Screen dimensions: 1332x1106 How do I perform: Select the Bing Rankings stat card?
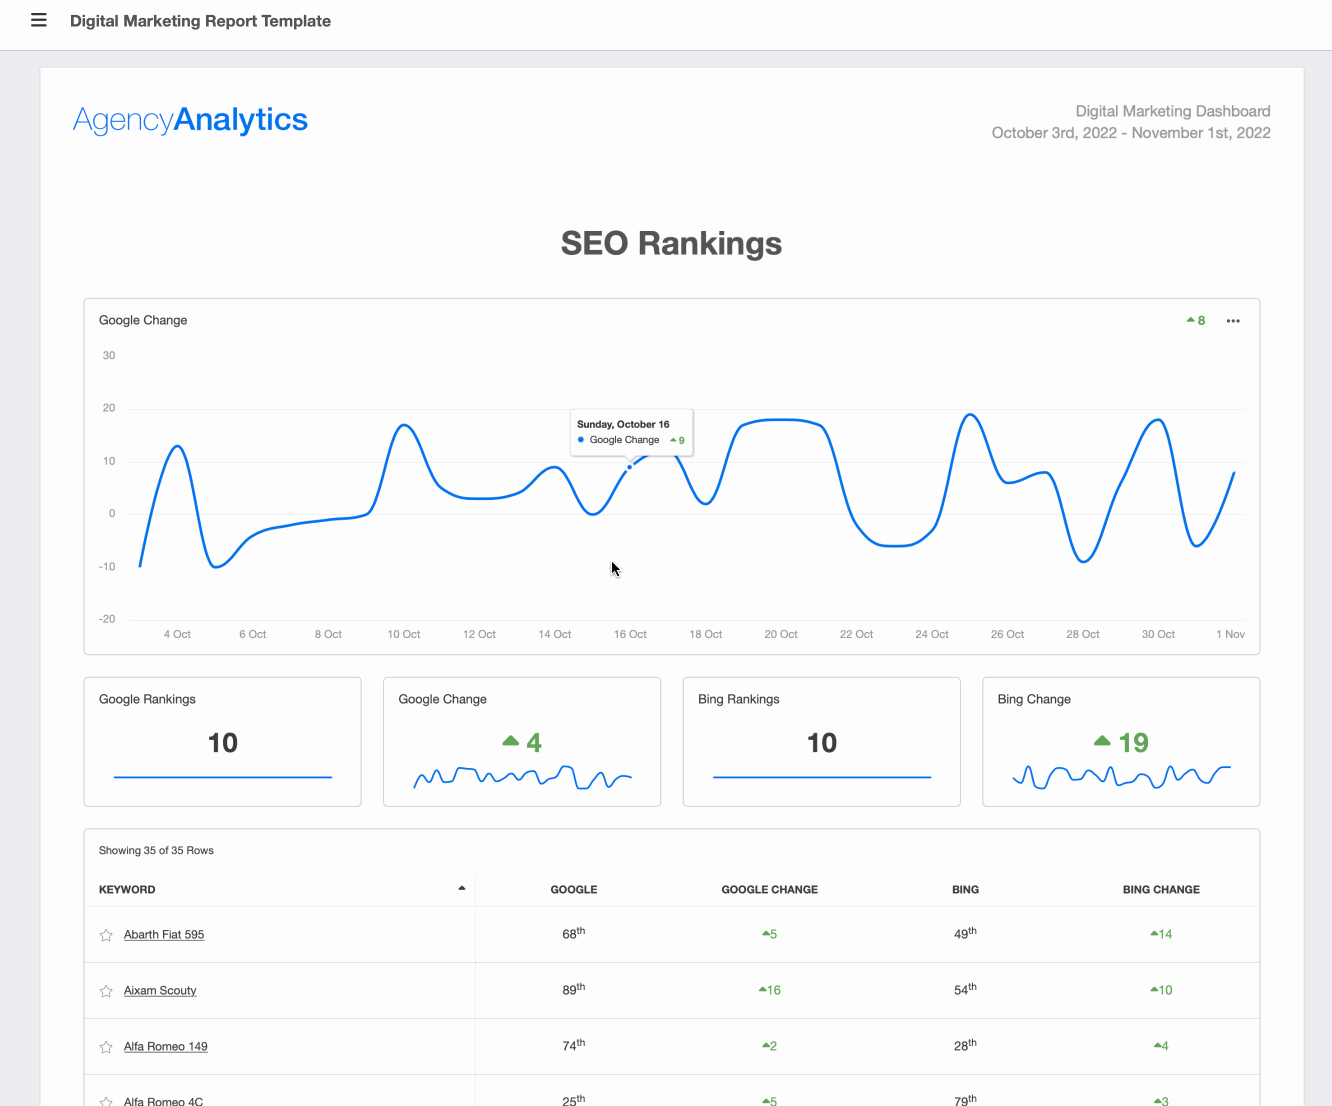(x=821, y=742)
